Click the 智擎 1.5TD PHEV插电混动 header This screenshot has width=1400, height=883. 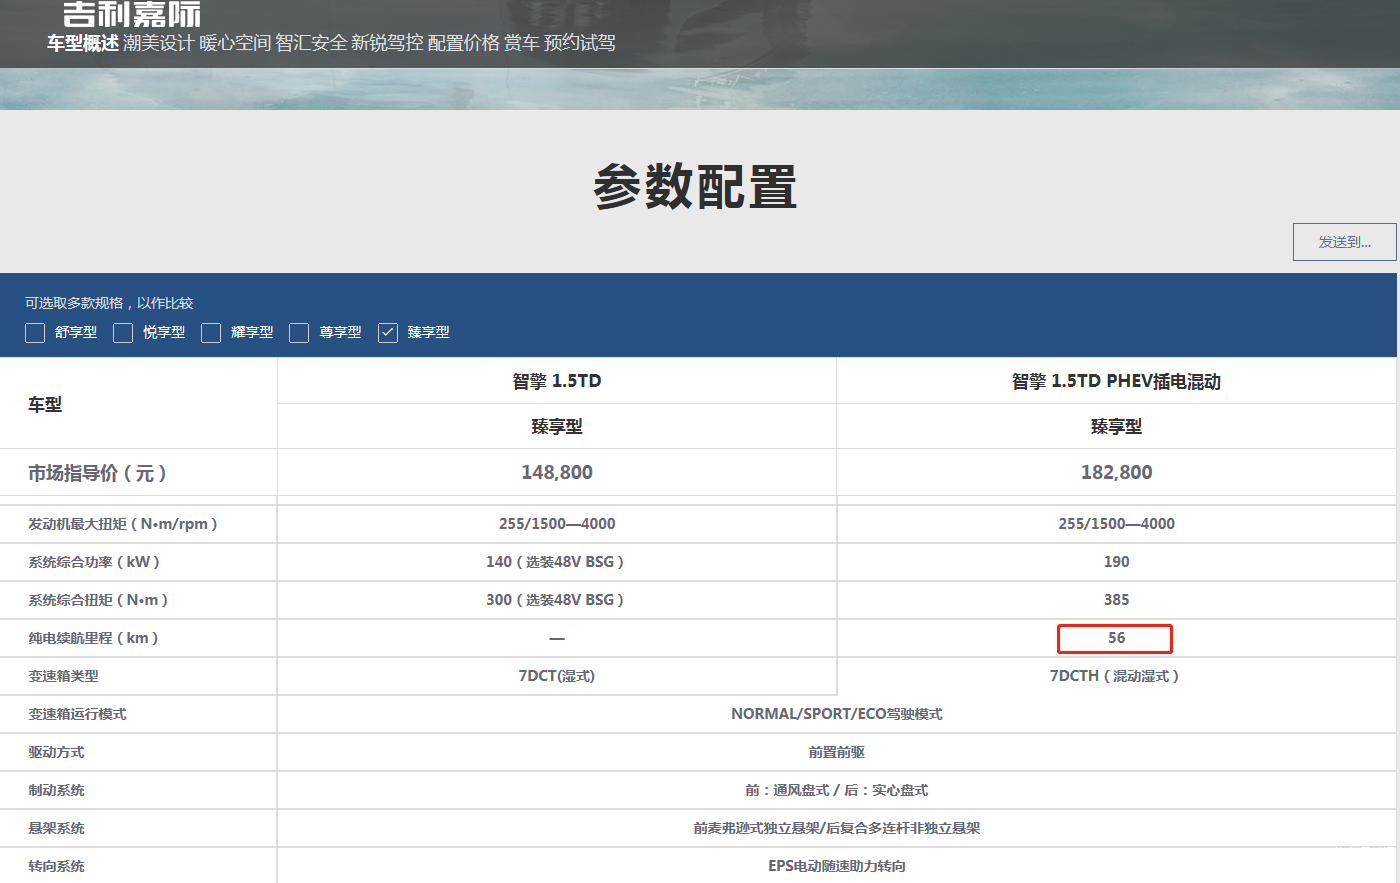tap(1116, 381)
